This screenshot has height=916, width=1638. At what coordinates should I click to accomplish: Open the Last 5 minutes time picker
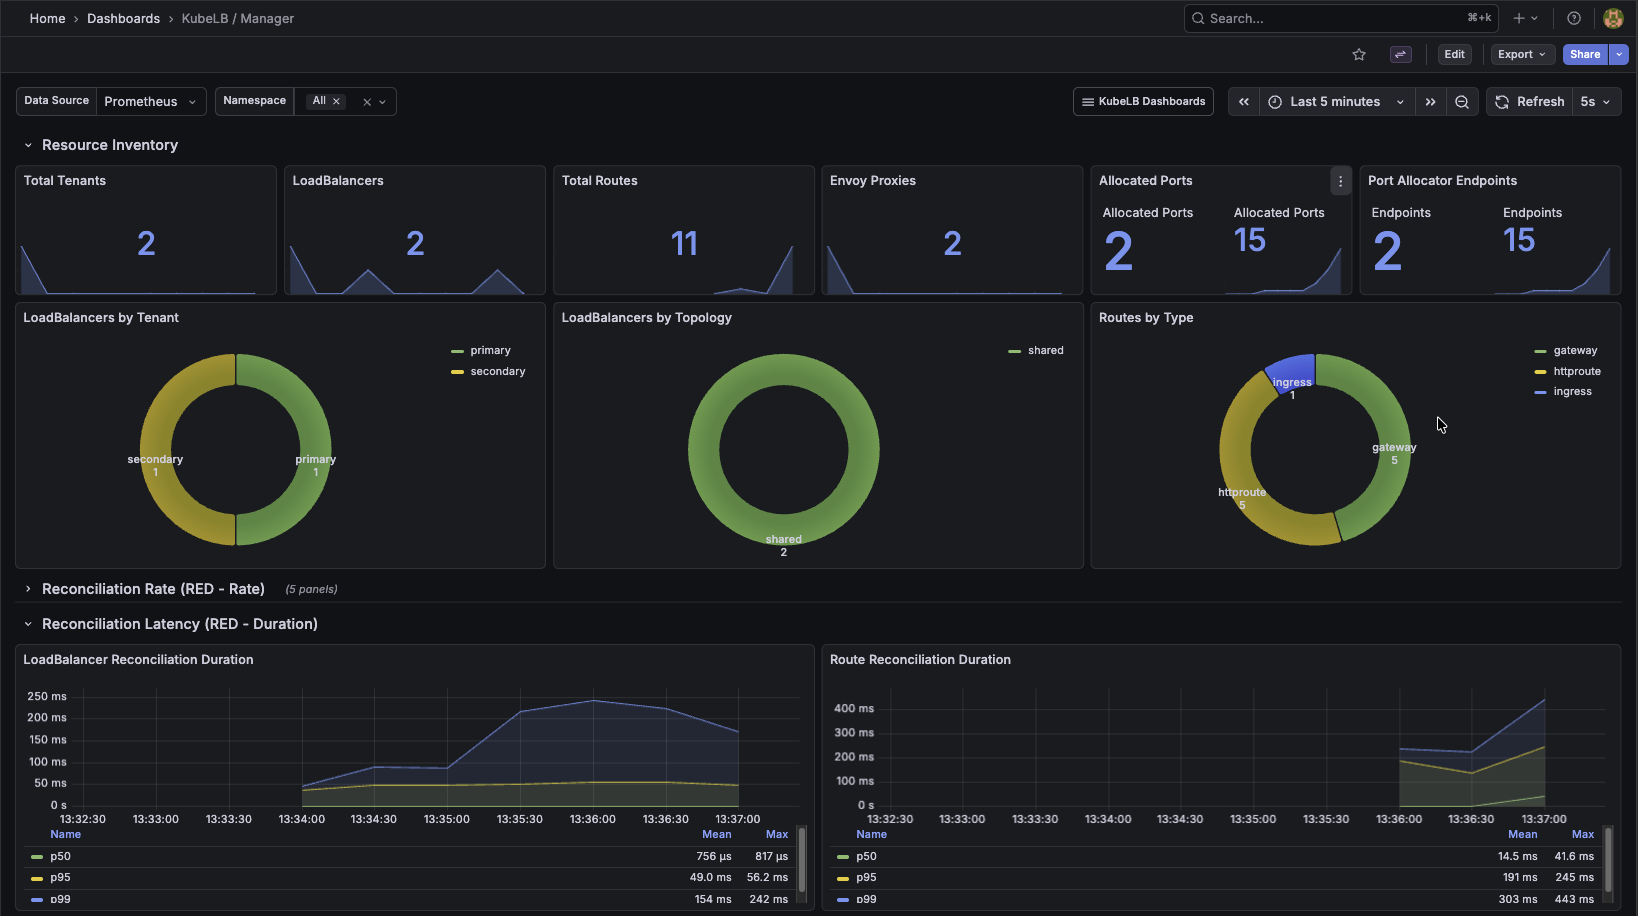tap(1335, 101)
